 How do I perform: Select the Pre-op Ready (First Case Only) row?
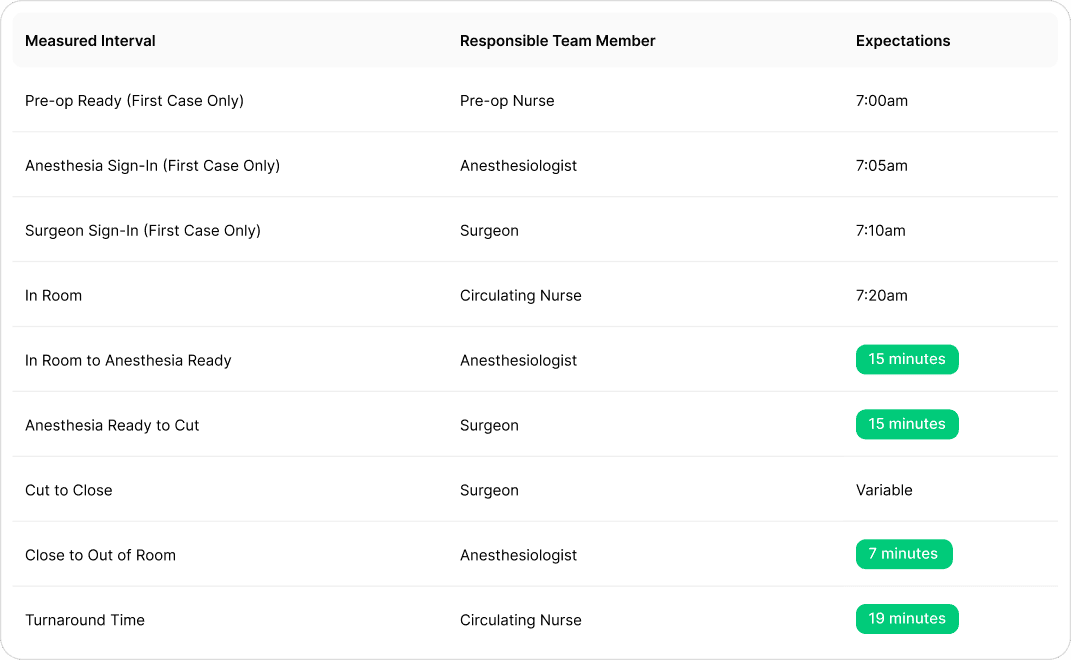134,101
